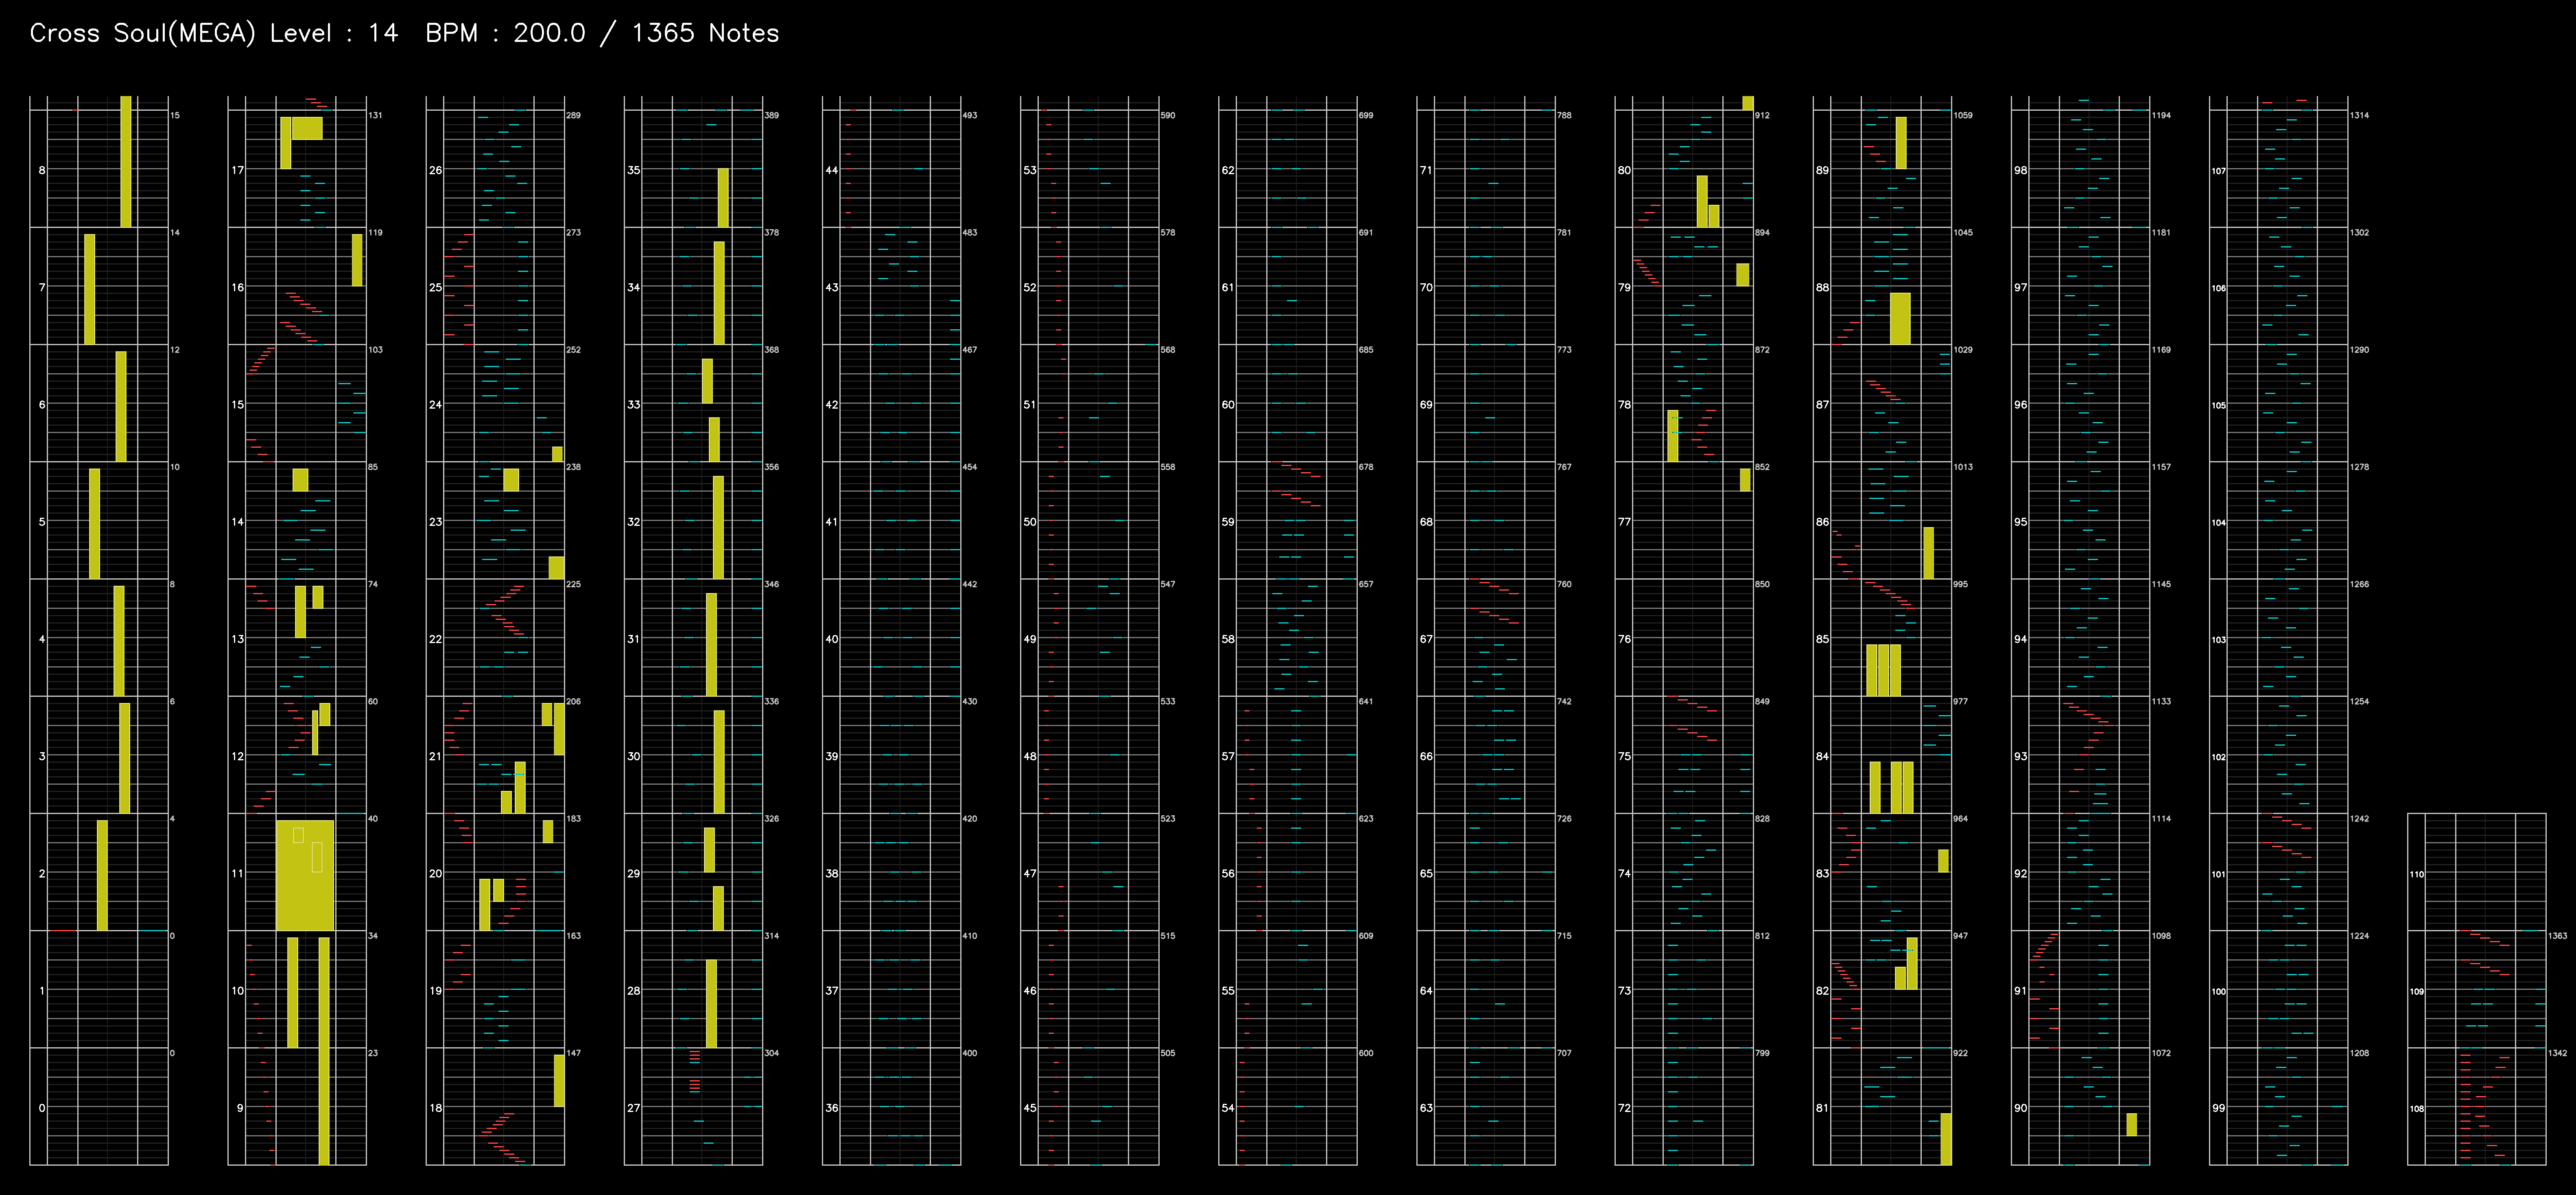Click note count label "1363"
Image resolution: width=2576 pixels, height=1195 pixels.
(x=2557, y=936)
